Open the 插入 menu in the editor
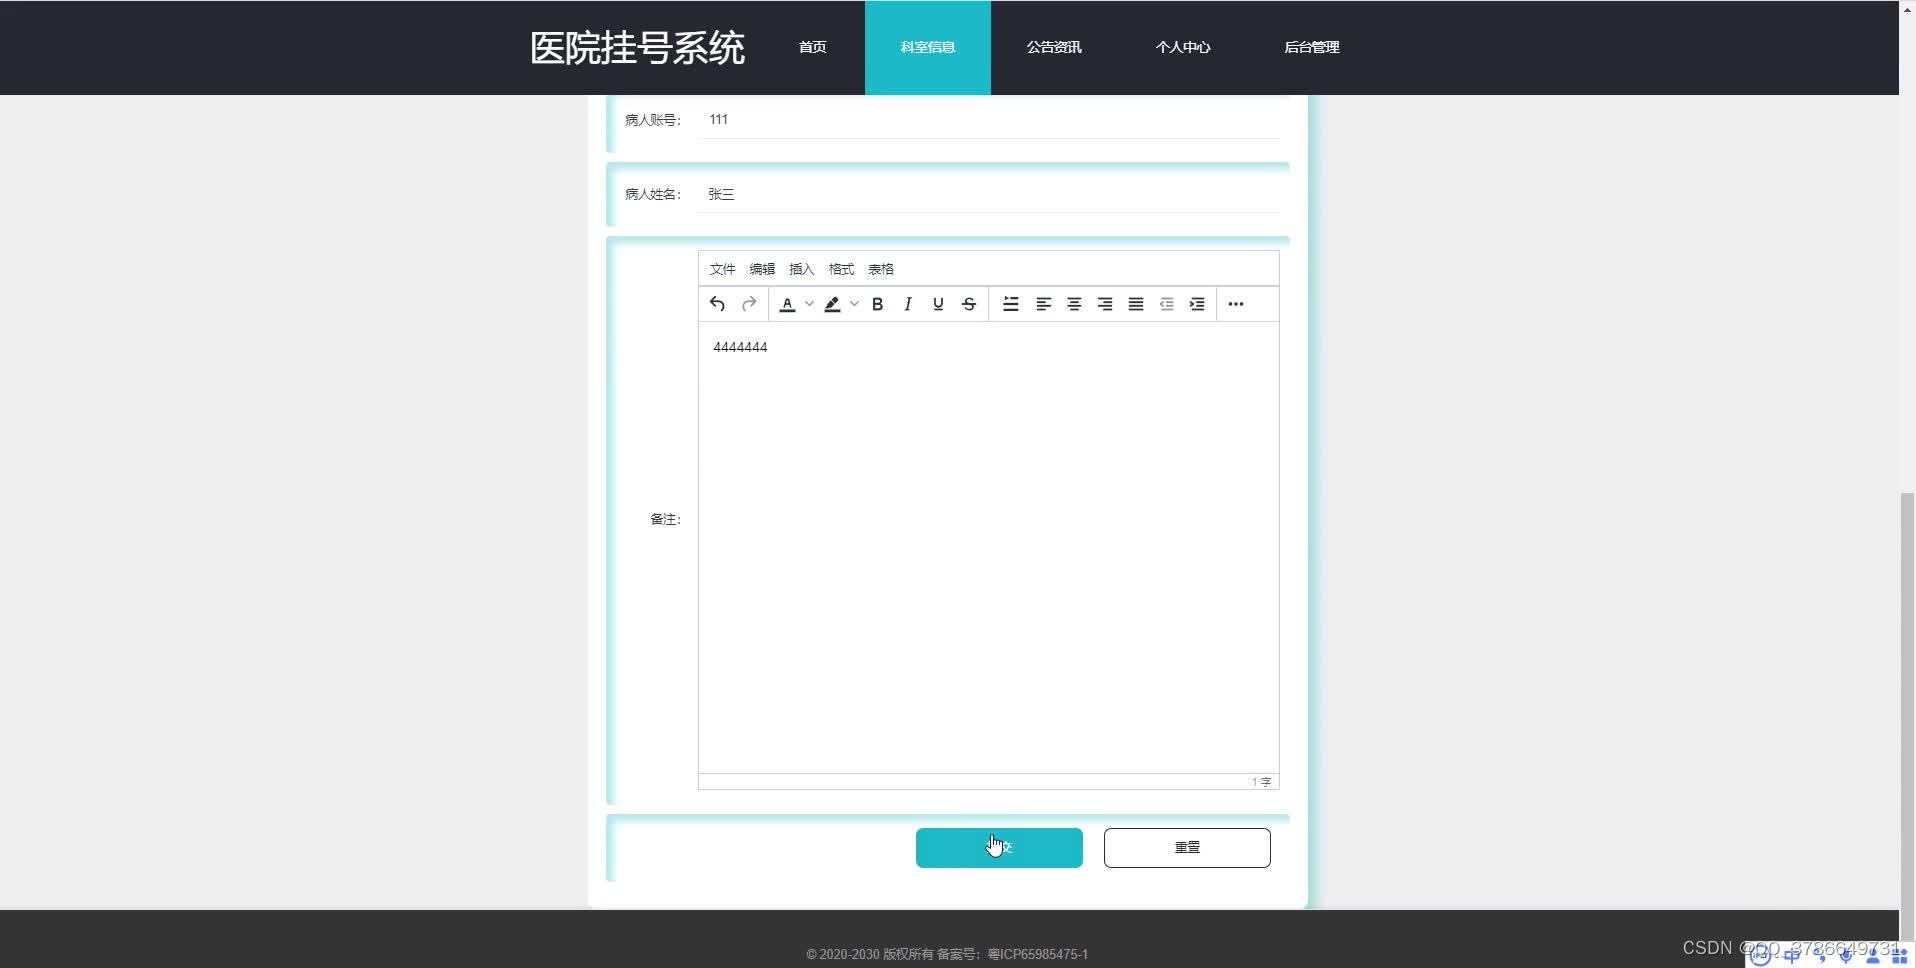1916x968 pixels. click(x=802, y=269)
